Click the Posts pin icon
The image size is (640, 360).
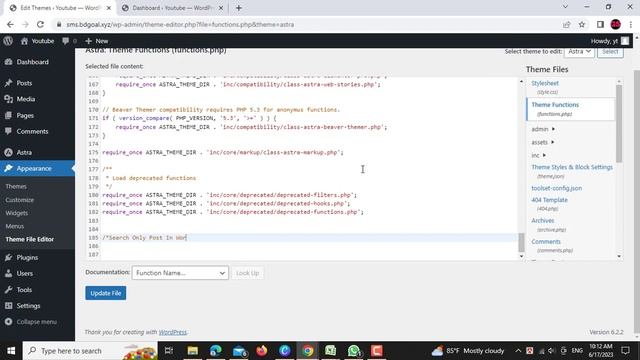point(9,83)
